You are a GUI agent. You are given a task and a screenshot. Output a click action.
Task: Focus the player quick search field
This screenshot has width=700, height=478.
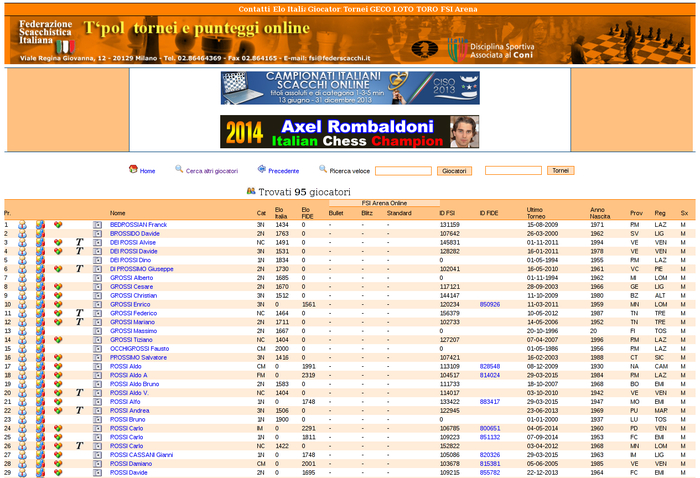pos(403,171)
